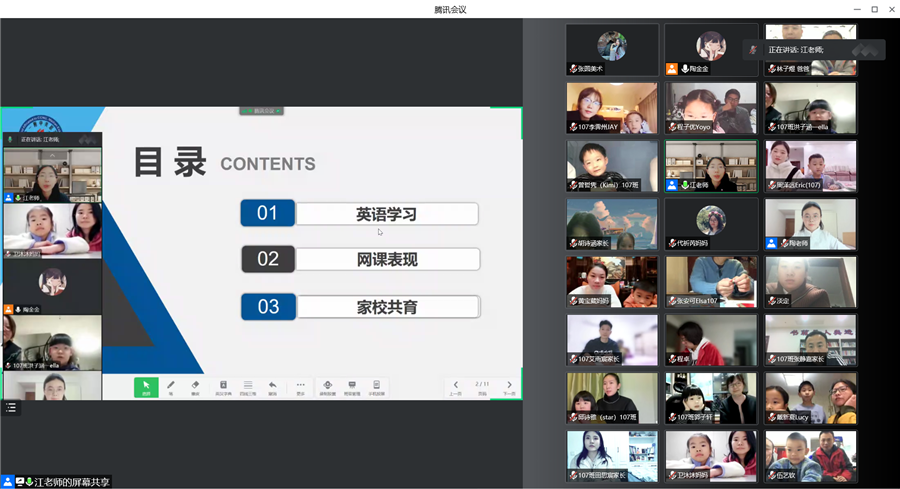This screenshot has width=900, height=489.
Task: Click blue co-host icon on 陶老师 tile
Action: click(x=771, y=243)
